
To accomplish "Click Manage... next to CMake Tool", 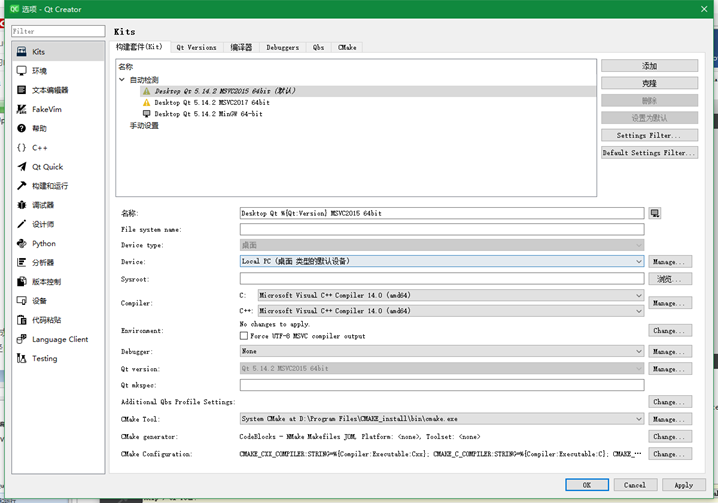I will [670, 419].
